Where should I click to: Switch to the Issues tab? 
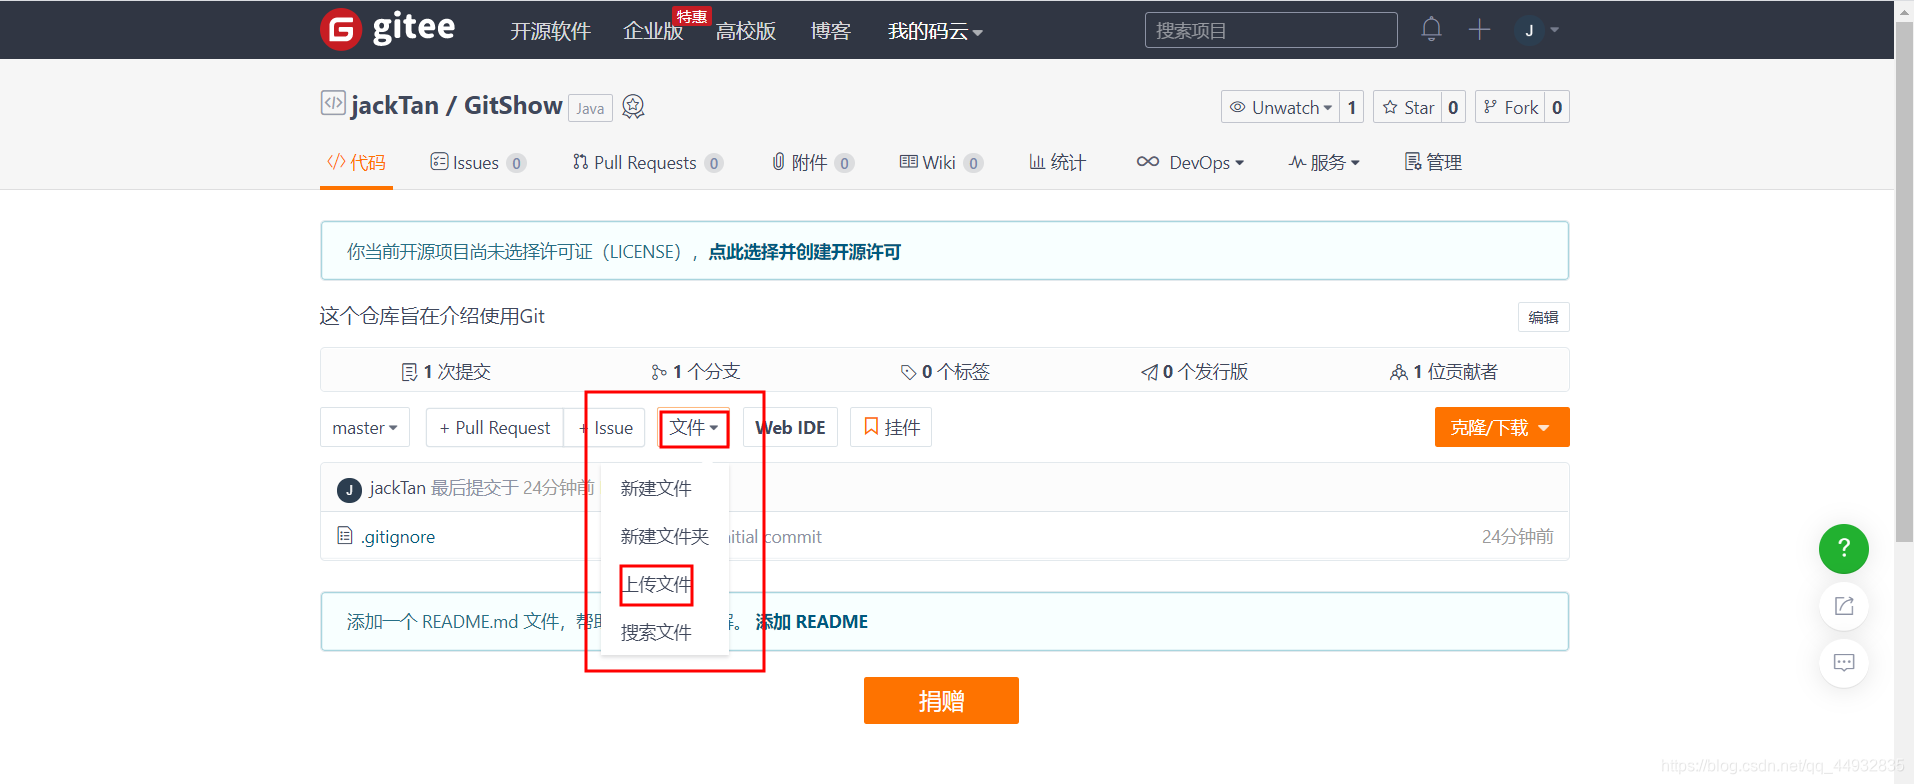[x=477, y=162]
